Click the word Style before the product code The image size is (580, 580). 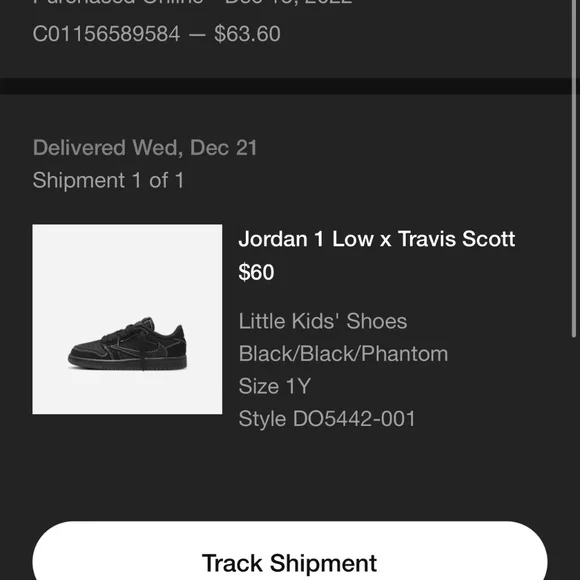[262, 419]
